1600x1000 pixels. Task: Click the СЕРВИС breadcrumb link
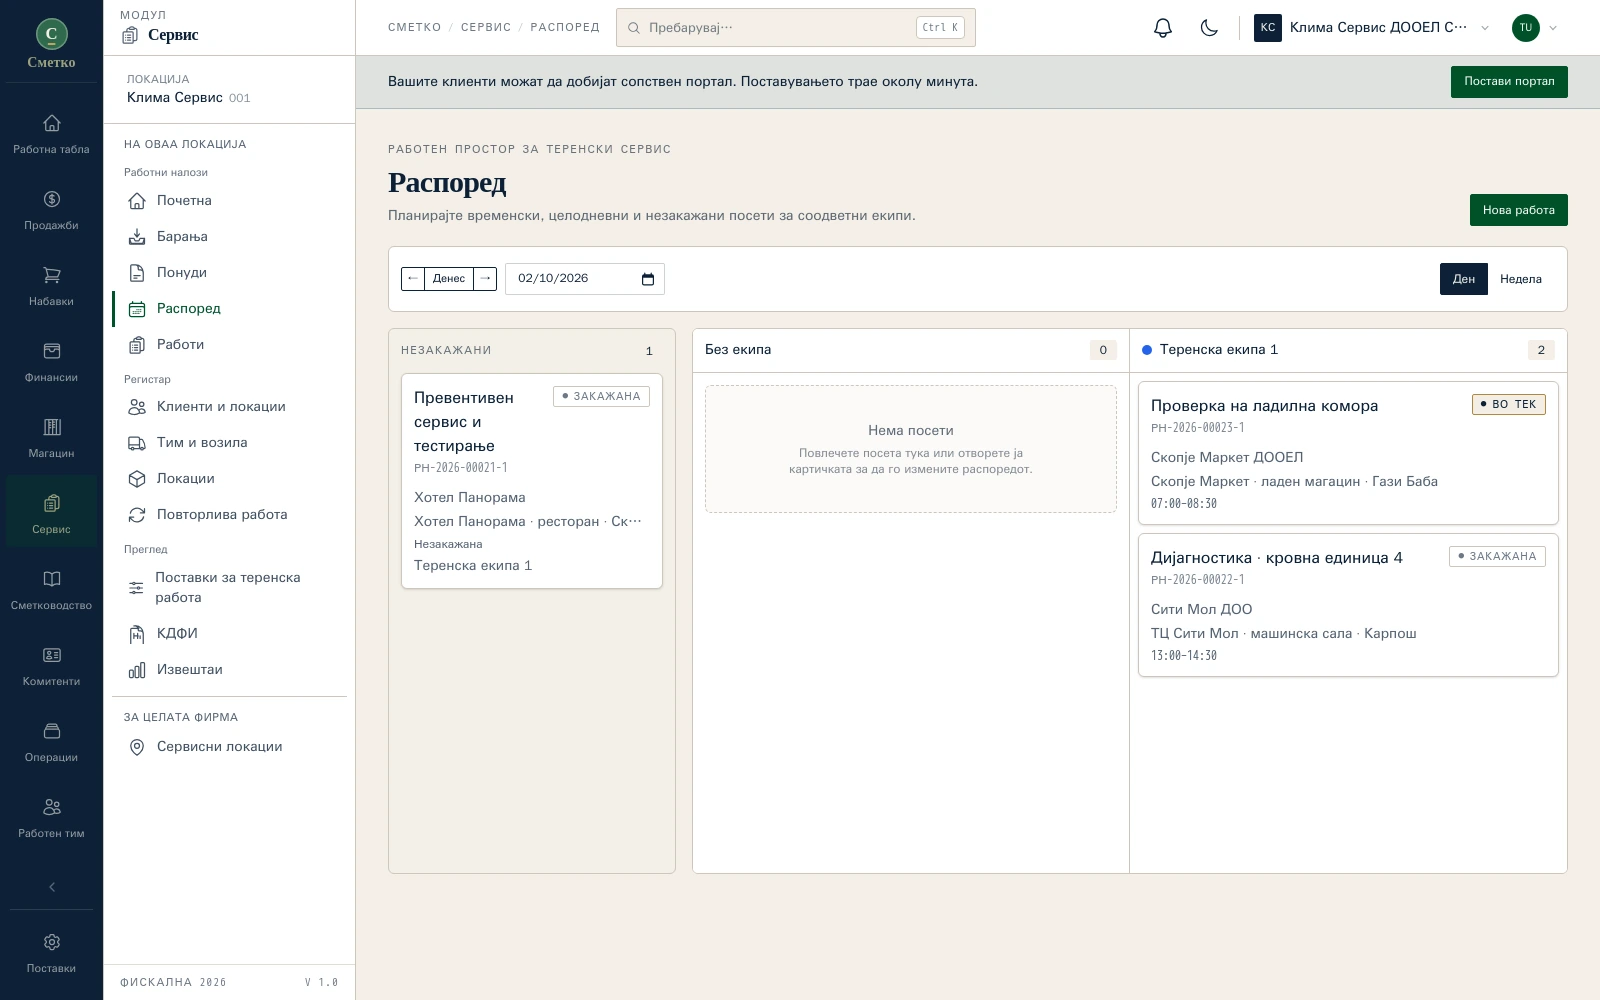tap(486, 28)
